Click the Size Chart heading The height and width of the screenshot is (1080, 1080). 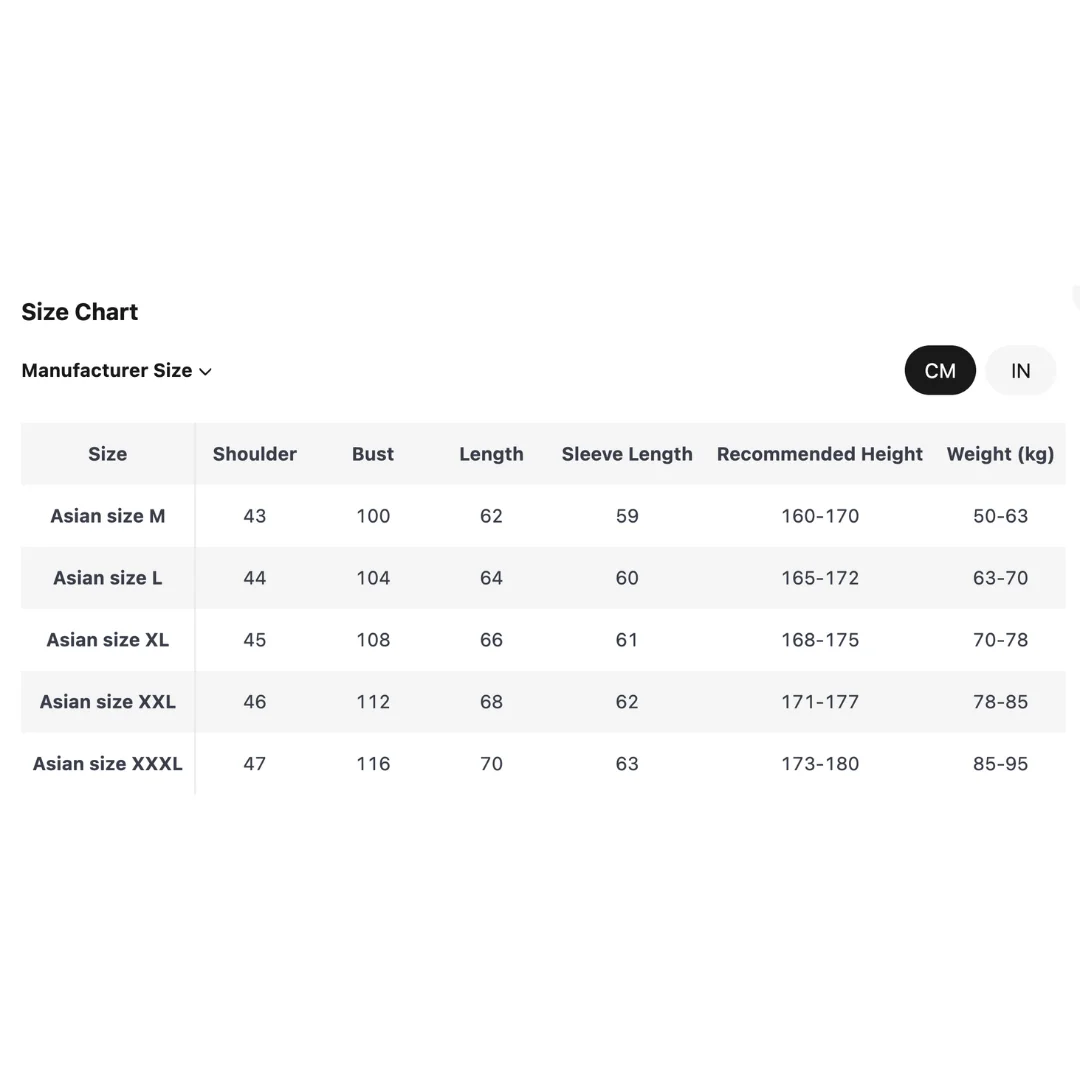pyautogui.click(x=80, y=312)
